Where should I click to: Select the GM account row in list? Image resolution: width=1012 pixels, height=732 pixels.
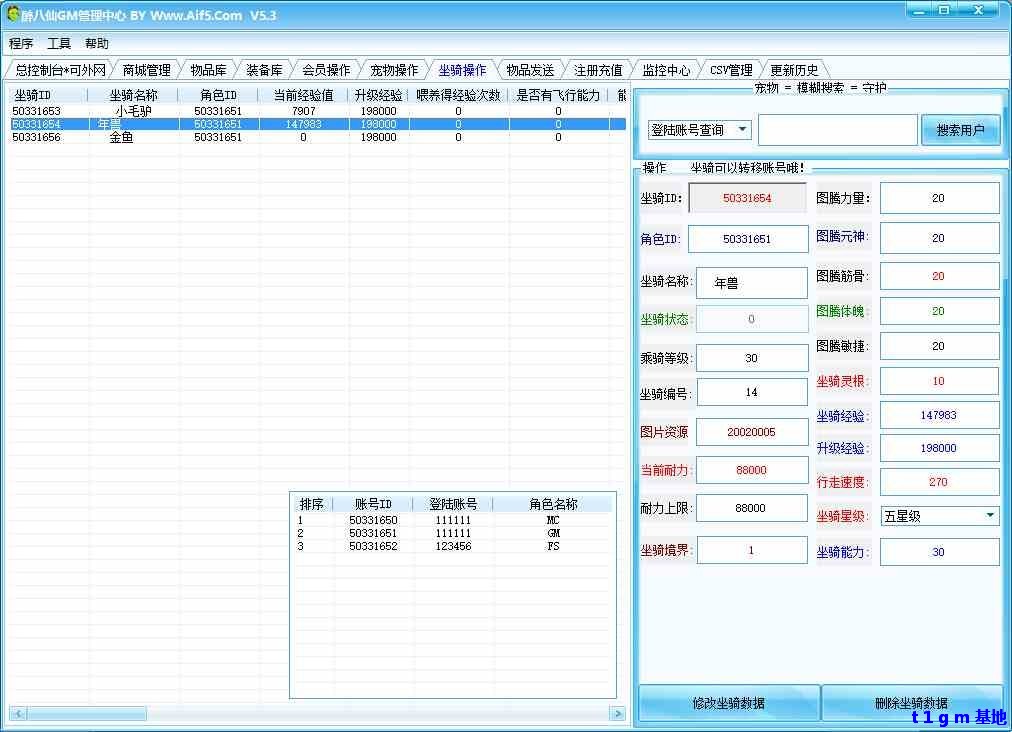click(452, 534)
